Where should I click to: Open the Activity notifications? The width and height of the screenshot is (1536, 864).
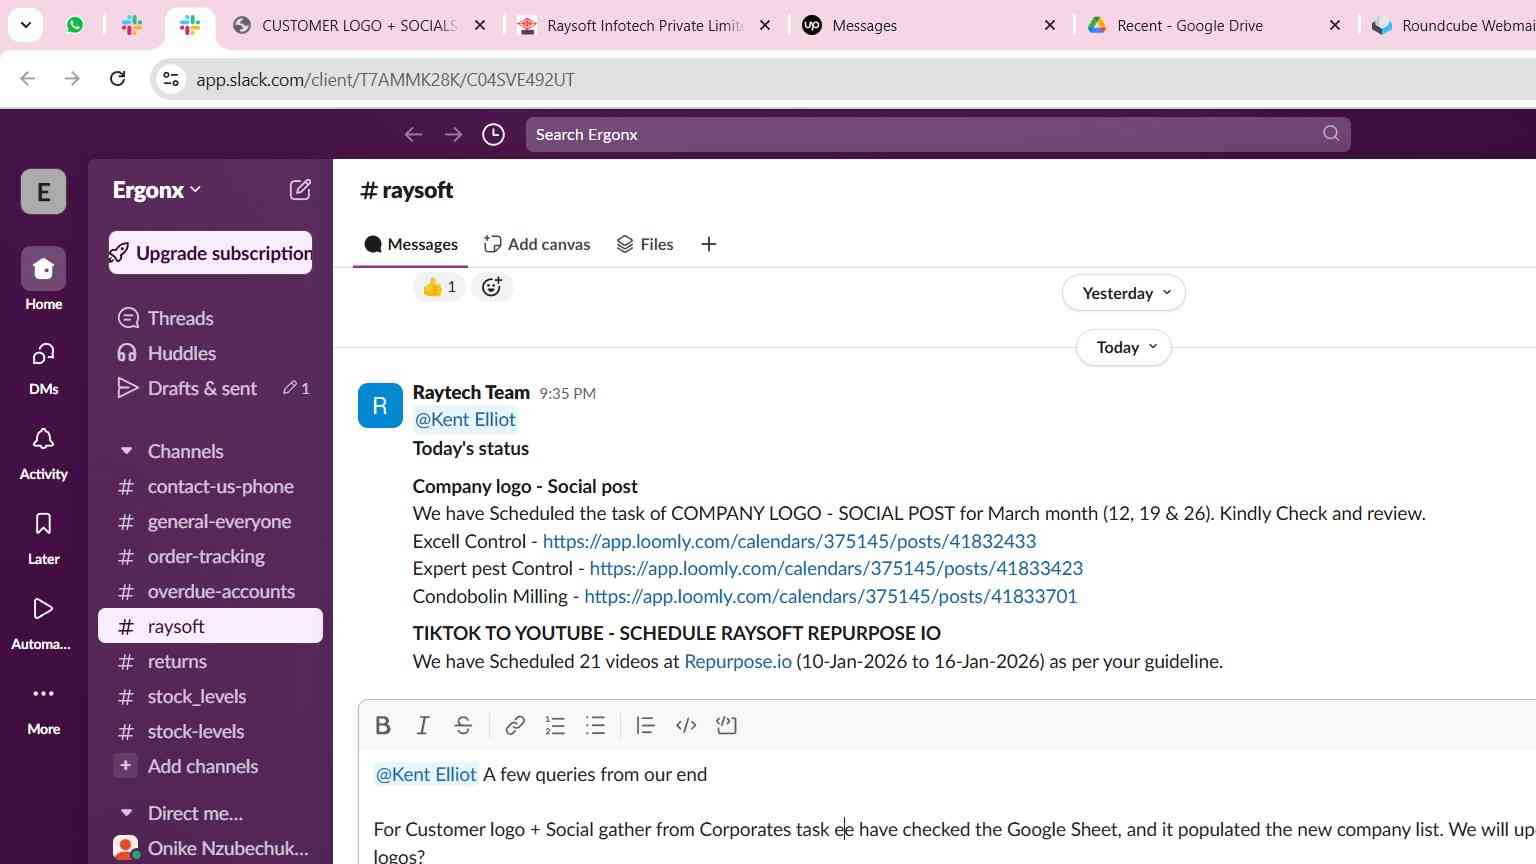tap(43, 451)
